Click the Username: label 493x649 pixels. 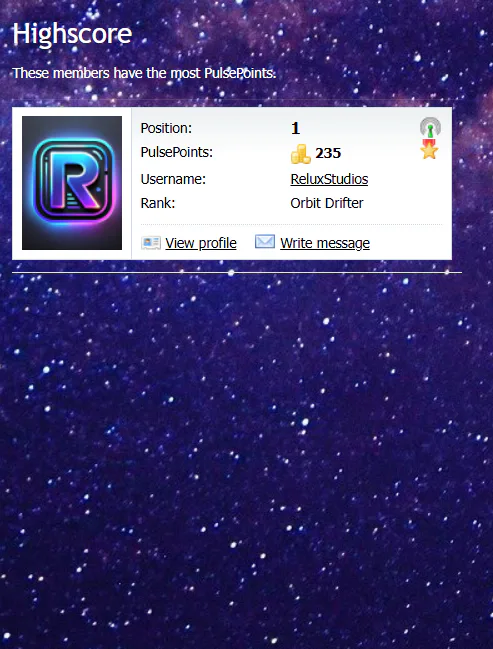[173, 179]
